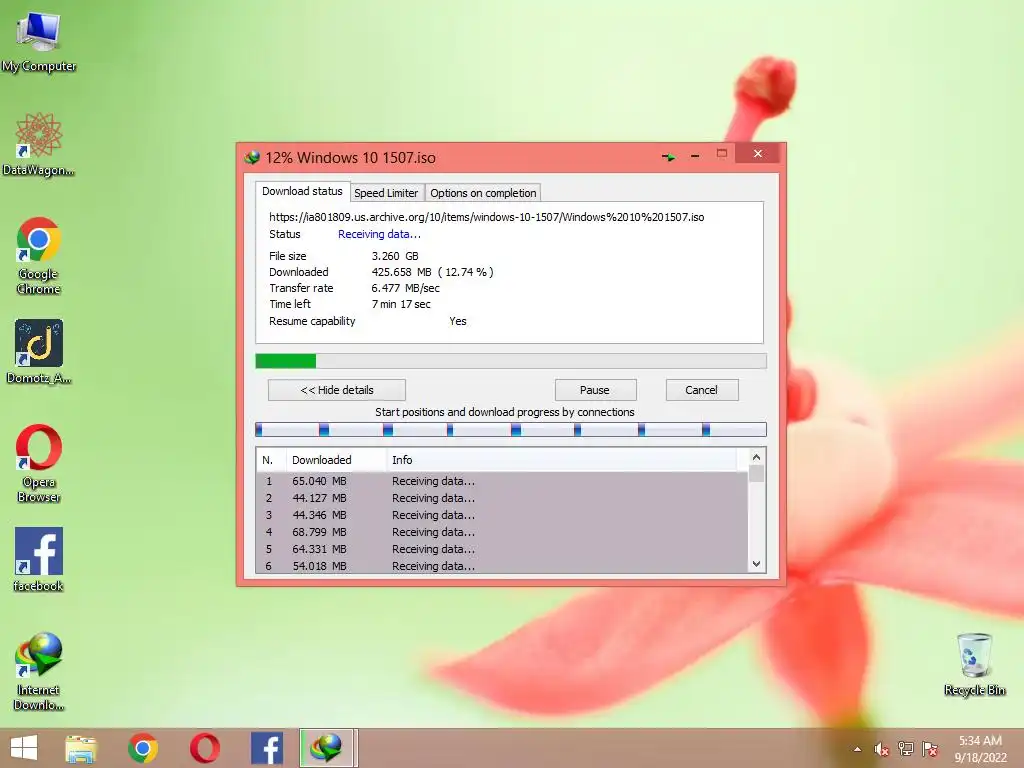The image size is (1024, 768).
Task: Open the Action Center flag icon
Action: (930, 749)
